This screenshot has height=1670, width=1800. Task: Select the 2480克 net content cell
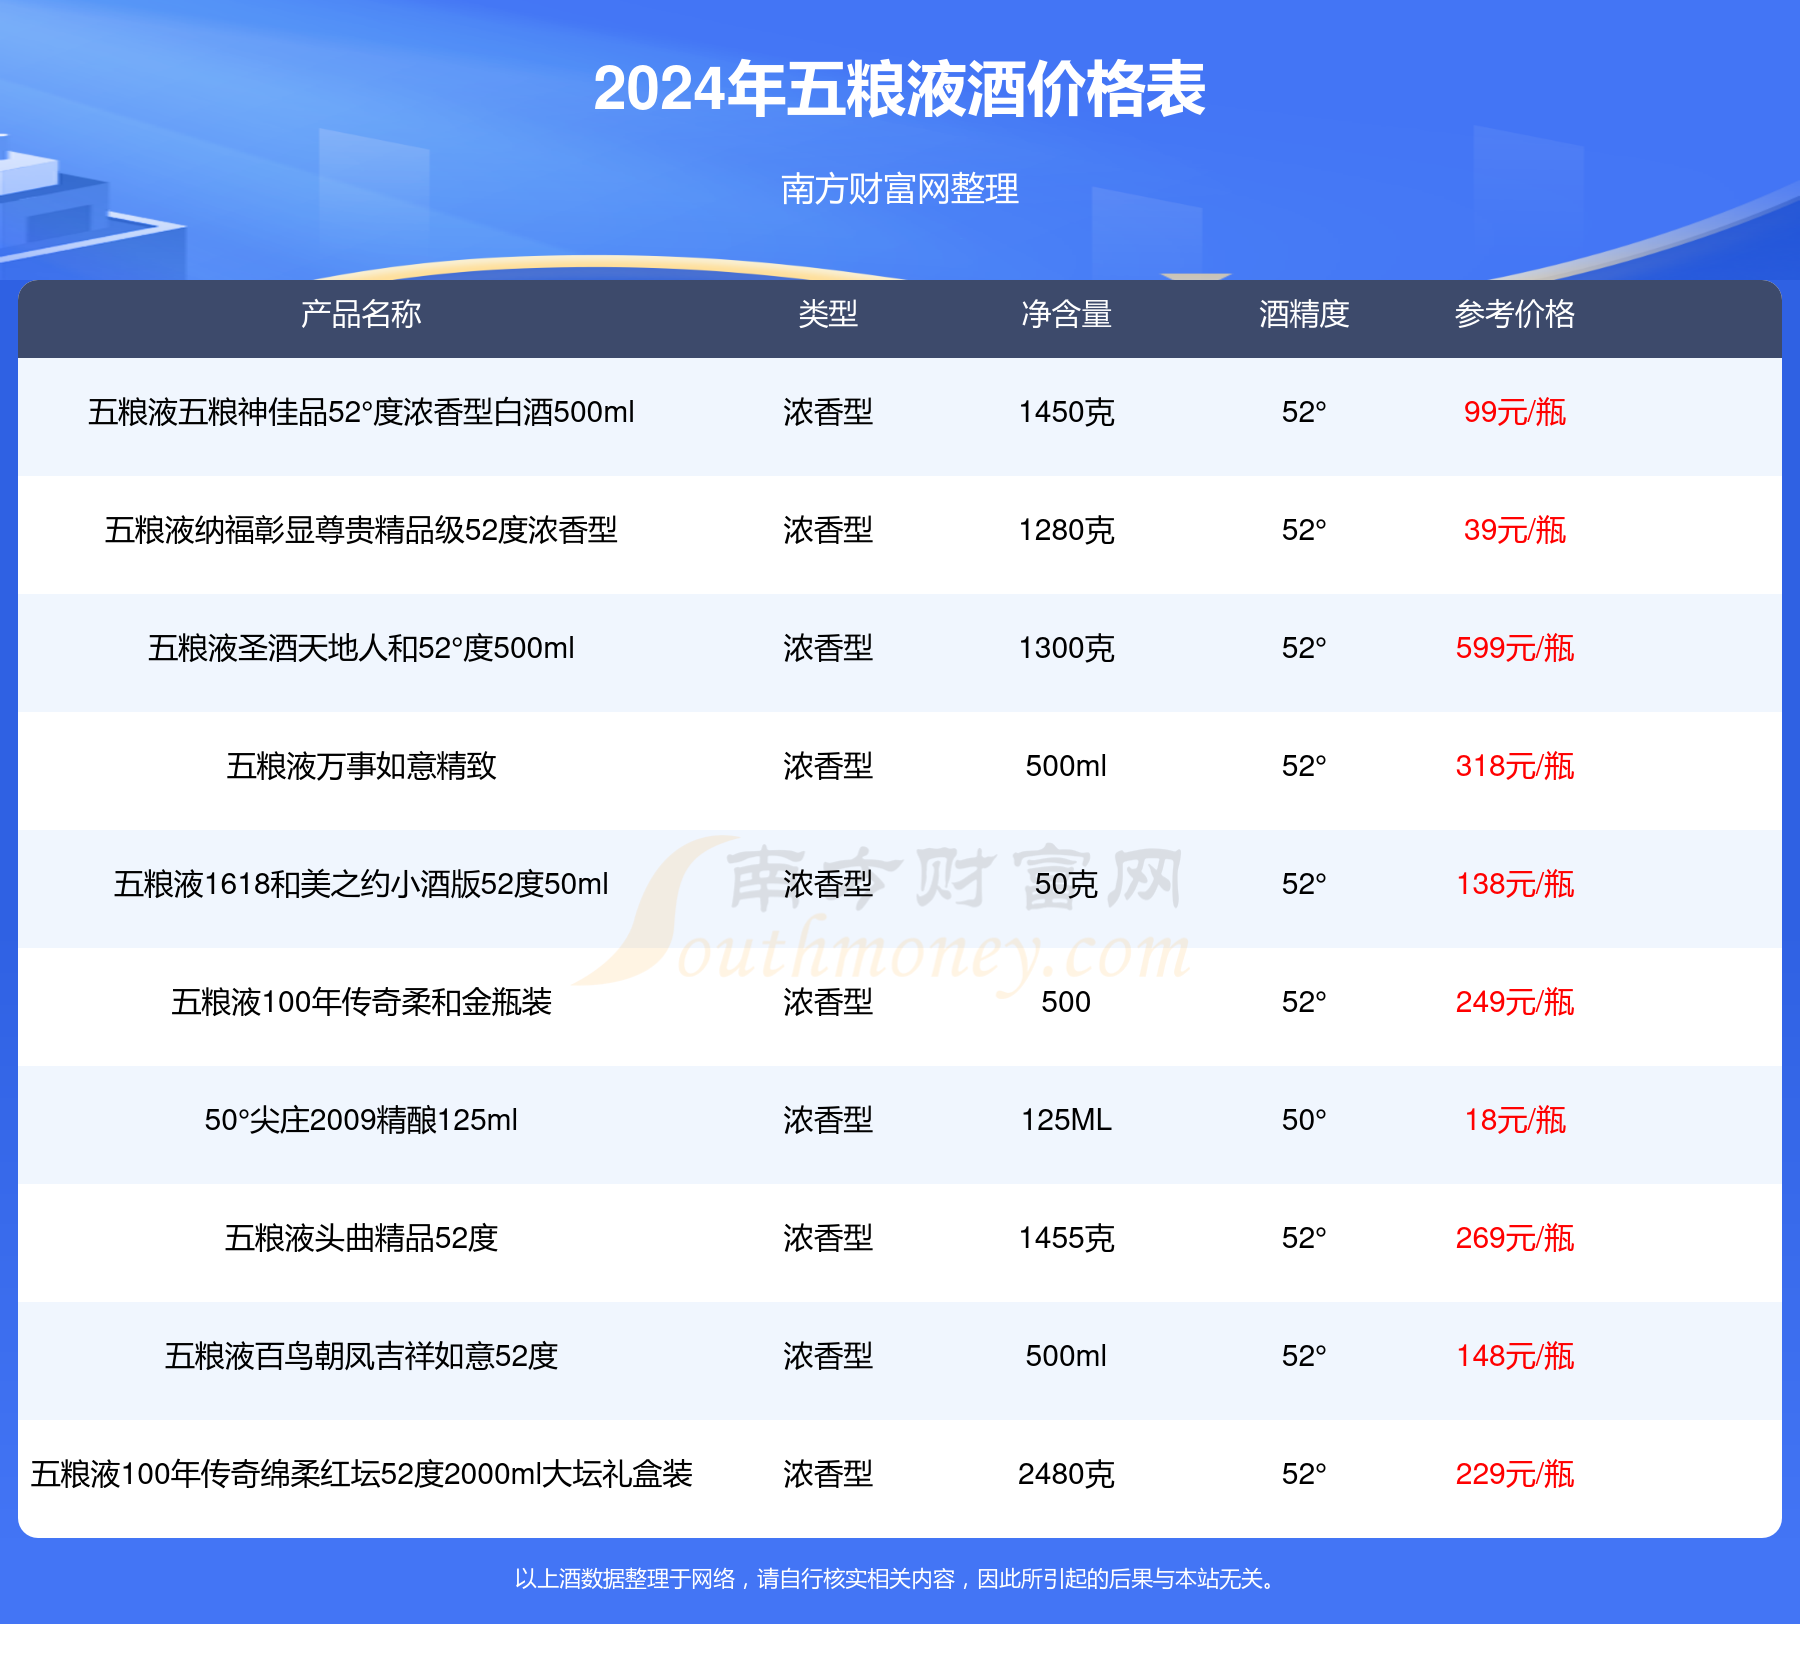point(1066,1474)
